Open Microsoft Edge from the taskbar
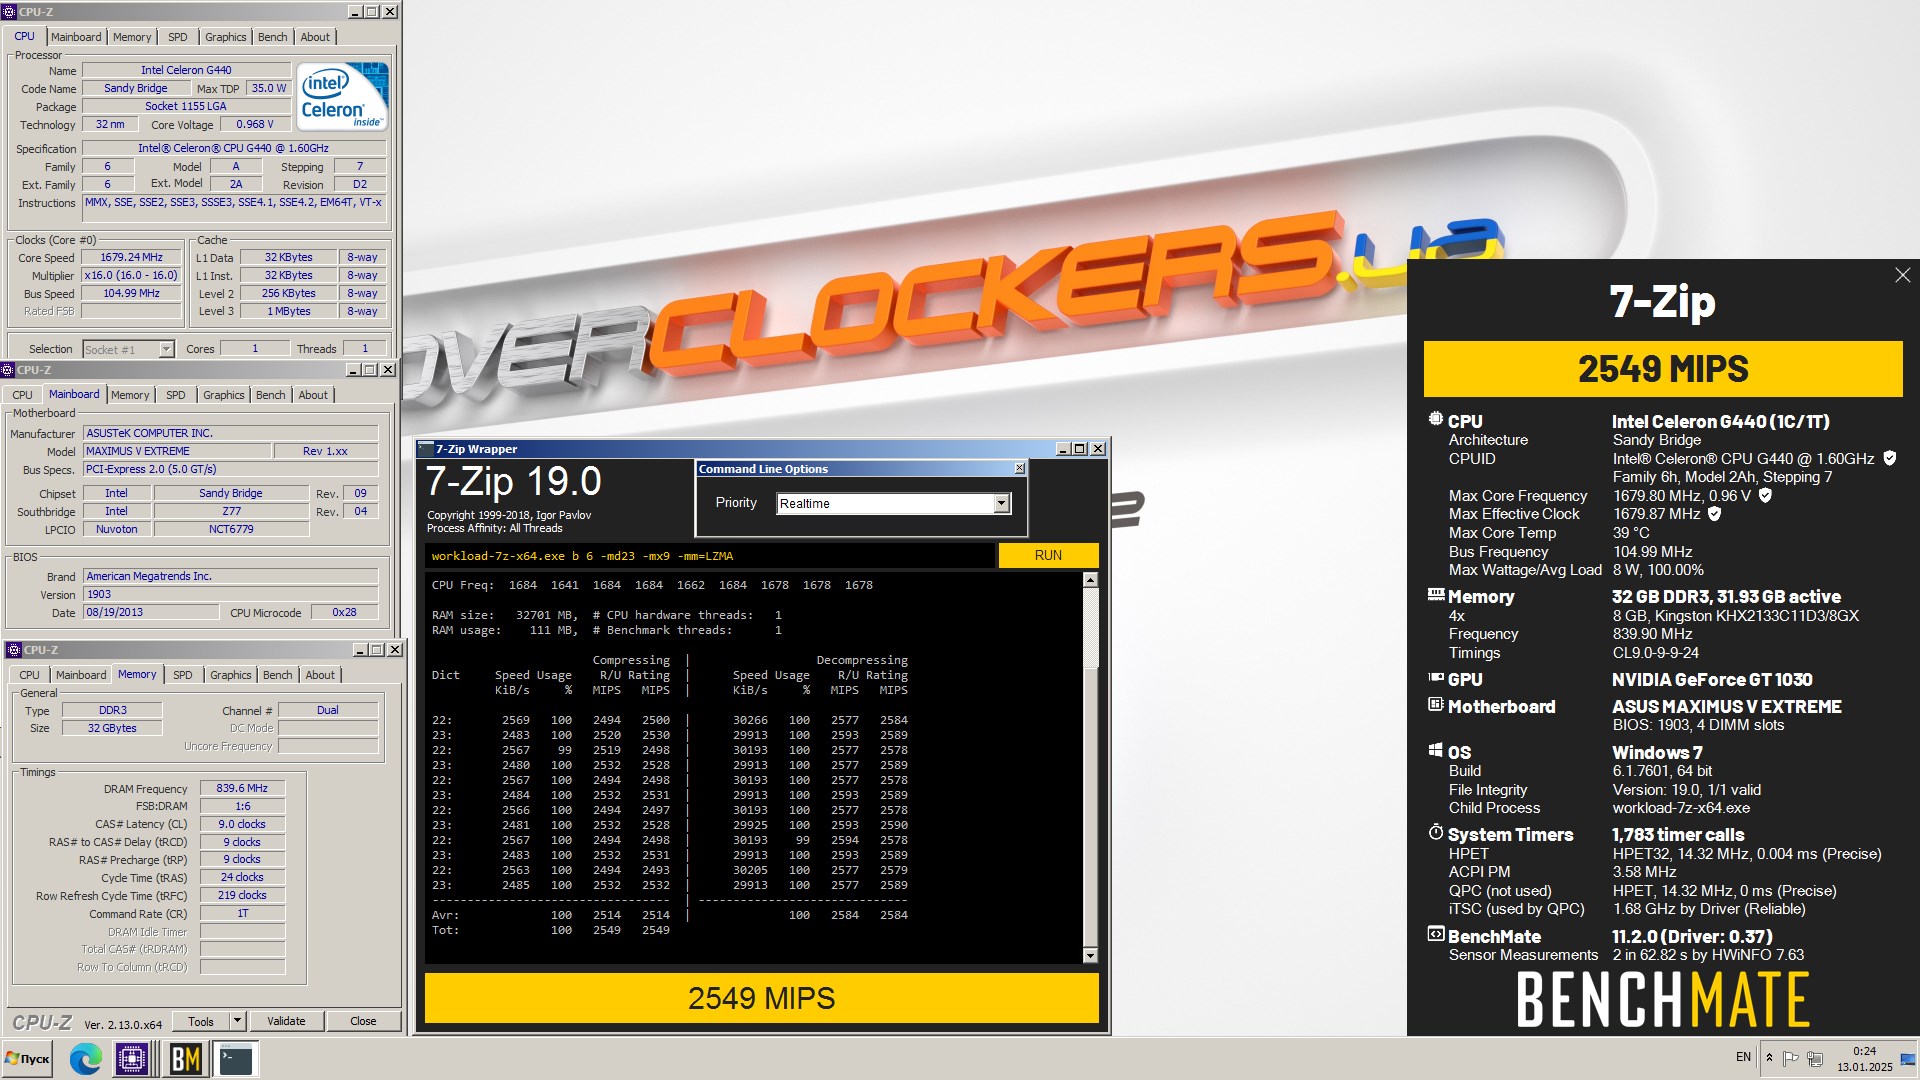 point(85,1059)
